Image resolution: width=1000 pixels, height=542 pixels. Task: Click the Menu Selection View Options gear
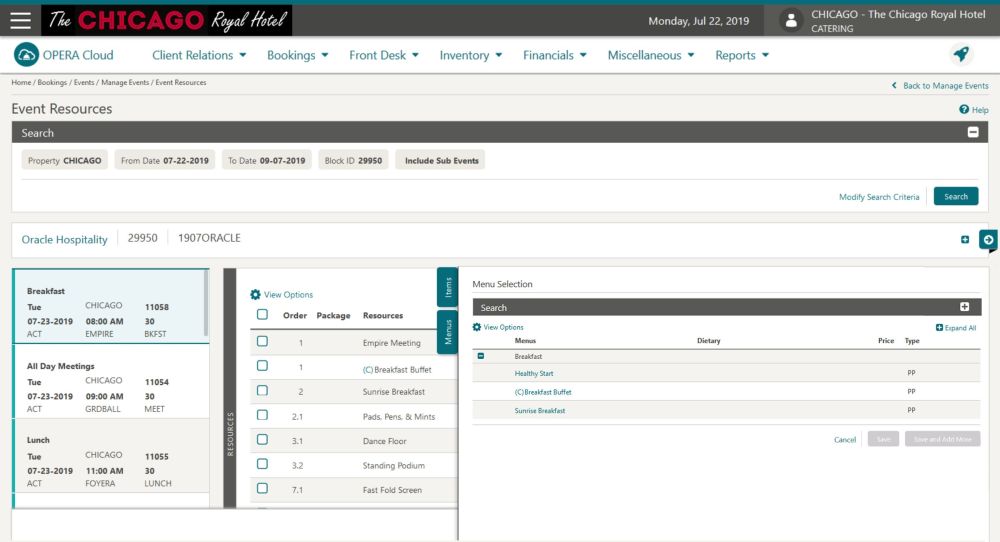(476, 327)
